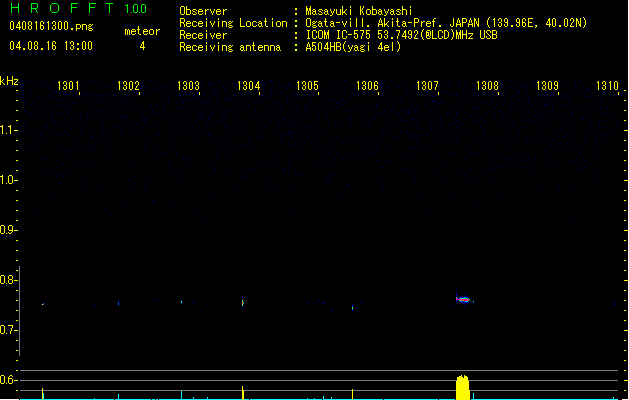Image resolution: width=629 pixels, height=400 pixels.
Task: Click the yellow intensity spike below 1306
Action: (x=352, y=394)
